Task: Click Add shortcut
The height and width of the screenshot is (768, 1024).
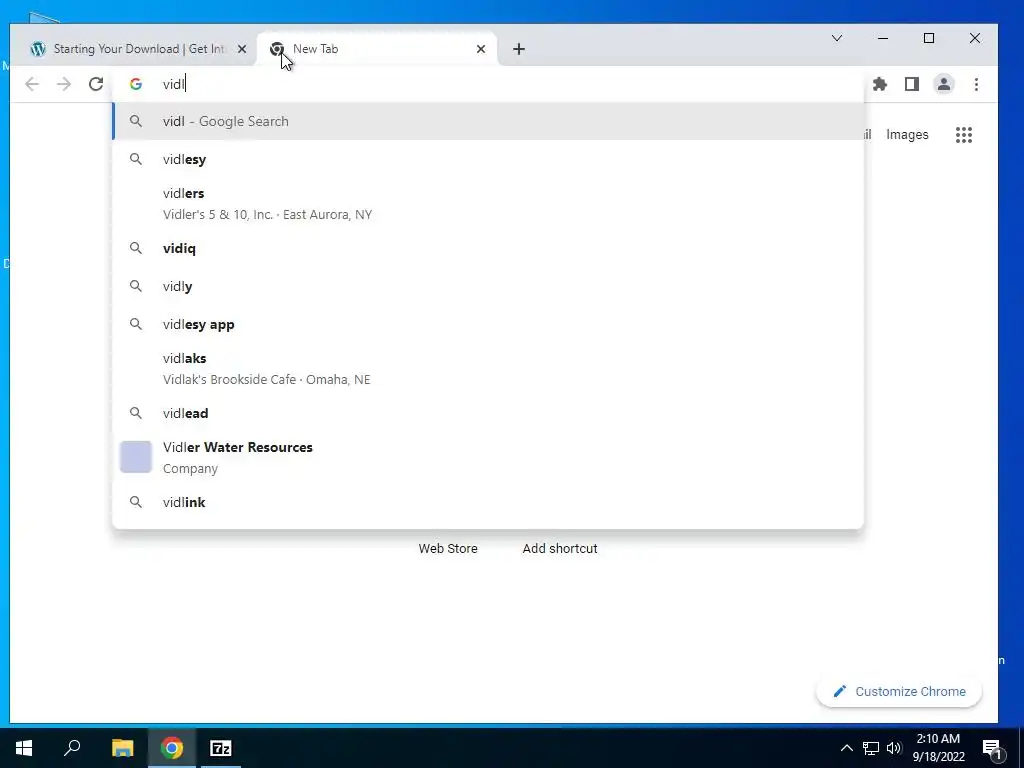Action: click(560, 549)
